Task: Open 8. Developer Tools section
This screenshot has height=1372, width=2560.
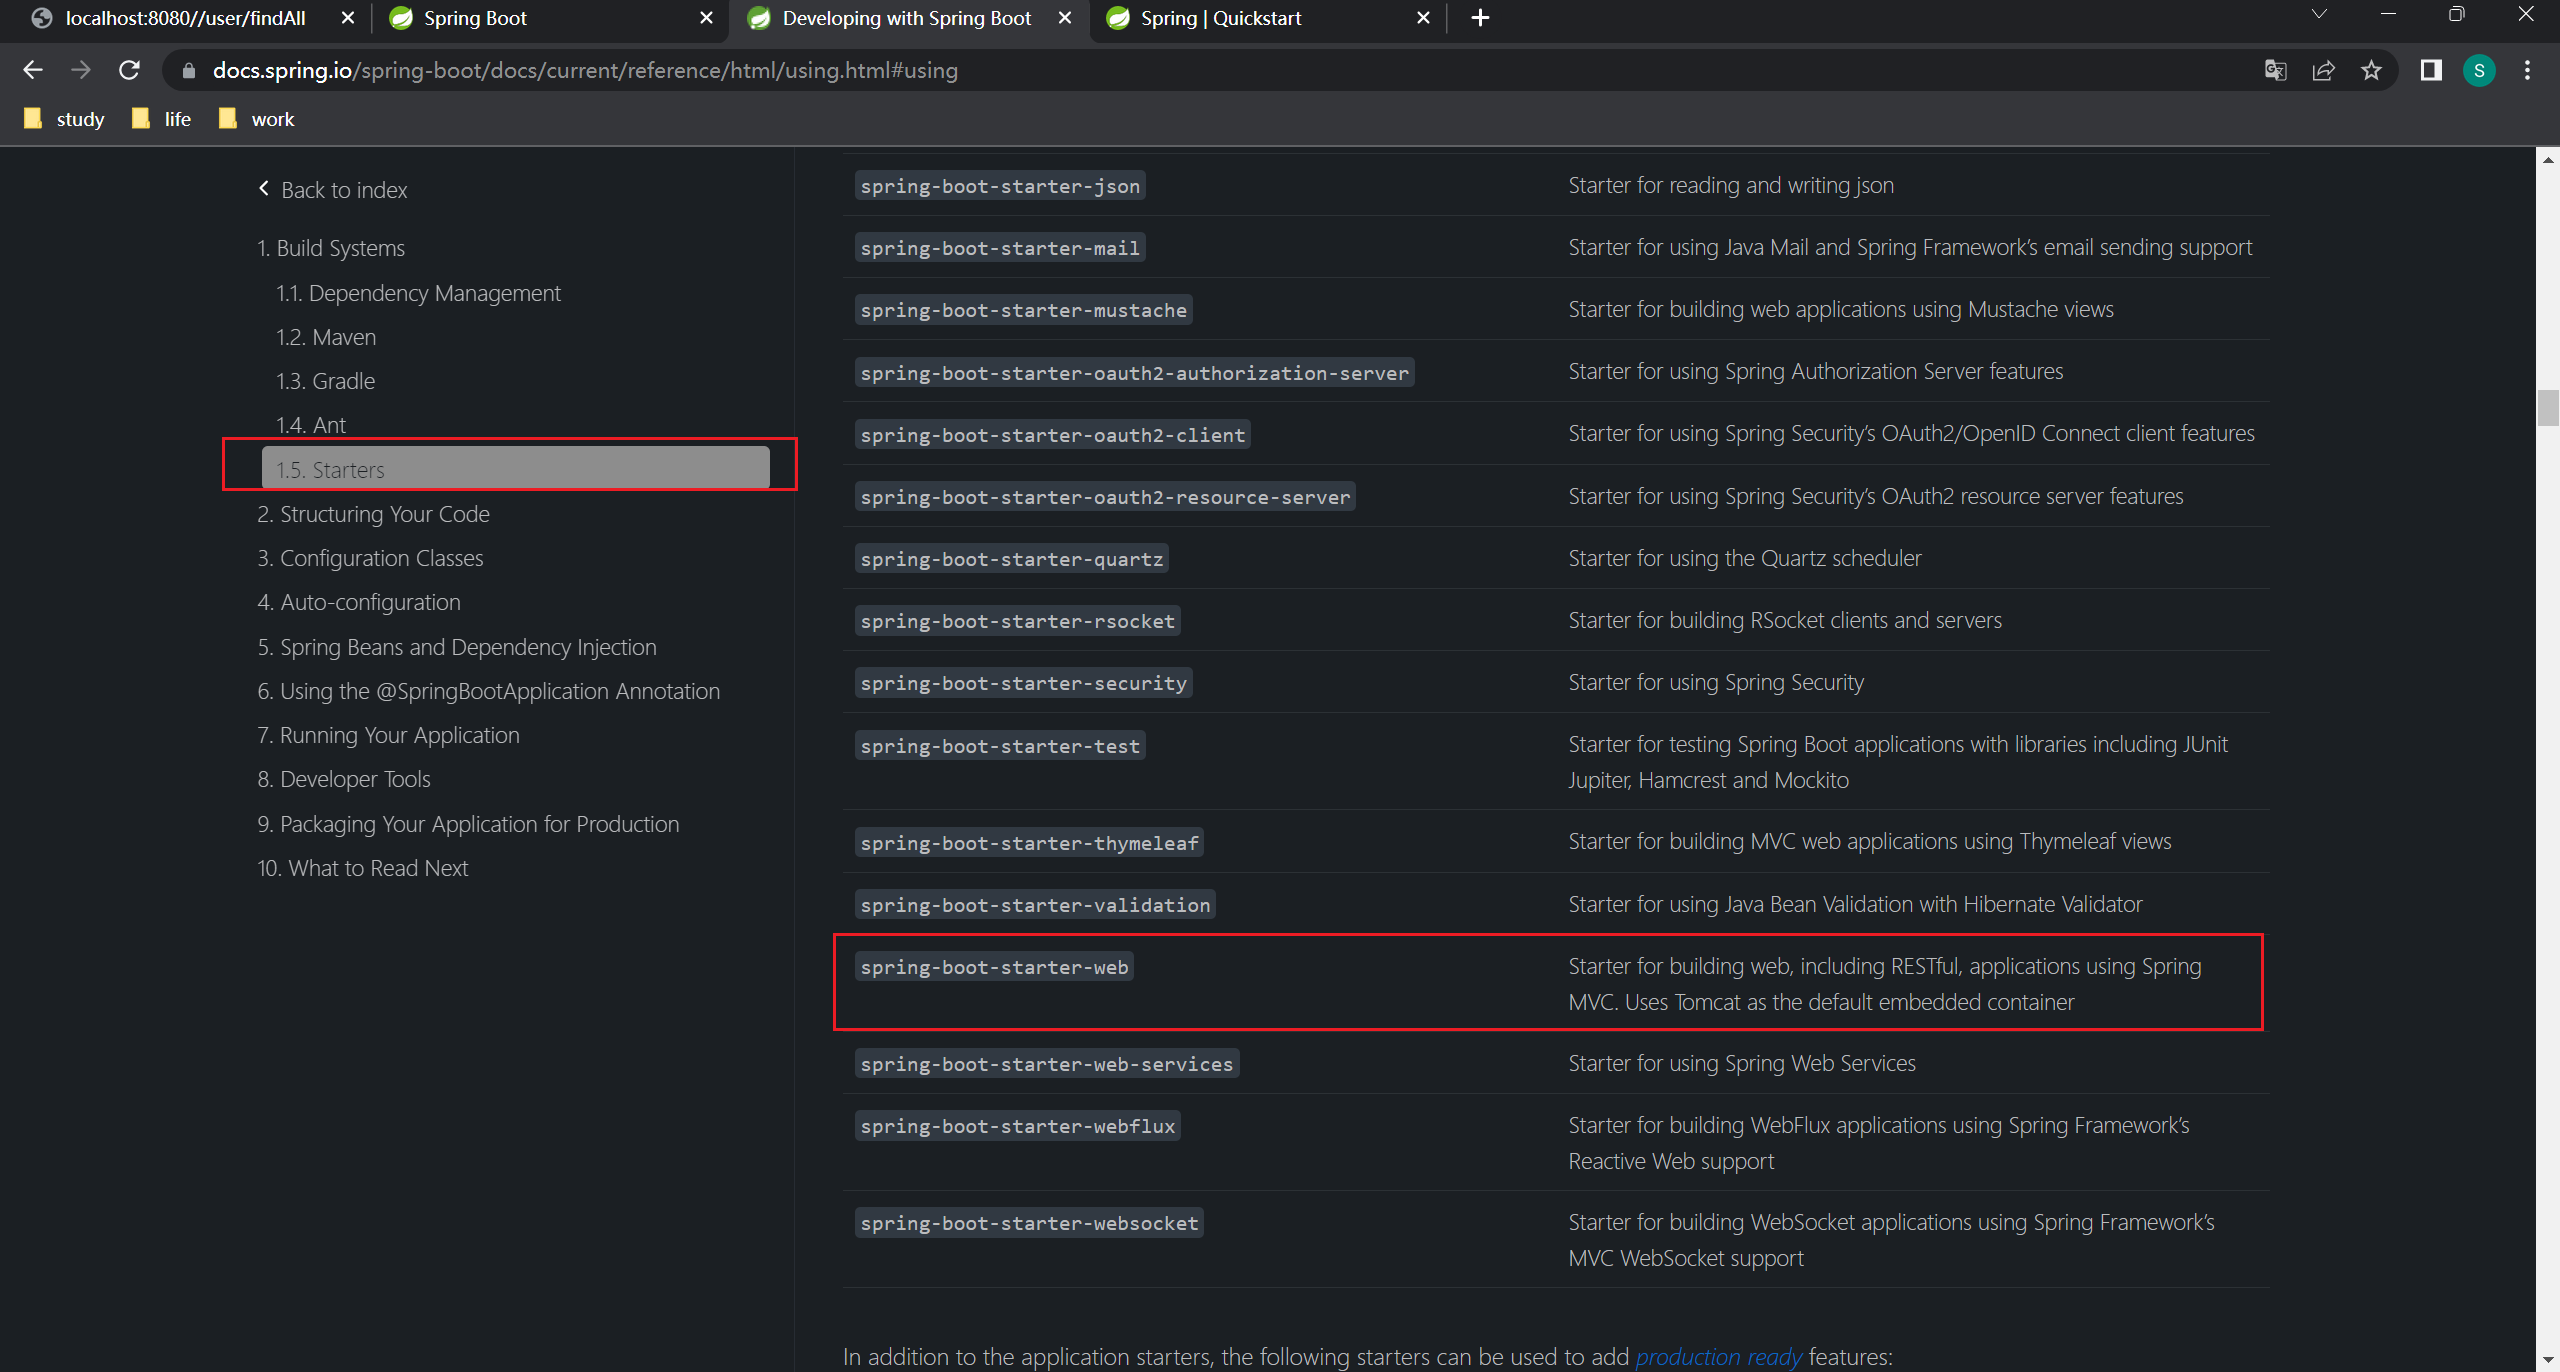Action: [x=344, y=779]
